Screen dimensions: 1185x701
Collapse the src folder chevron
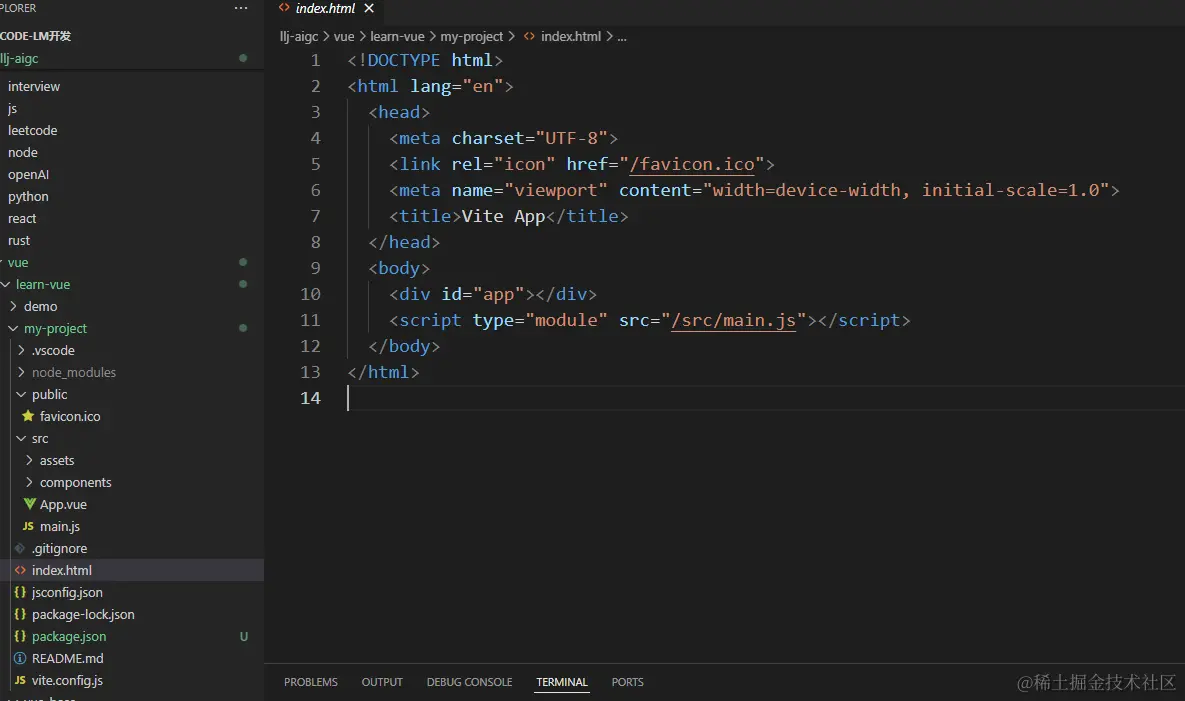tap(22, 438)
